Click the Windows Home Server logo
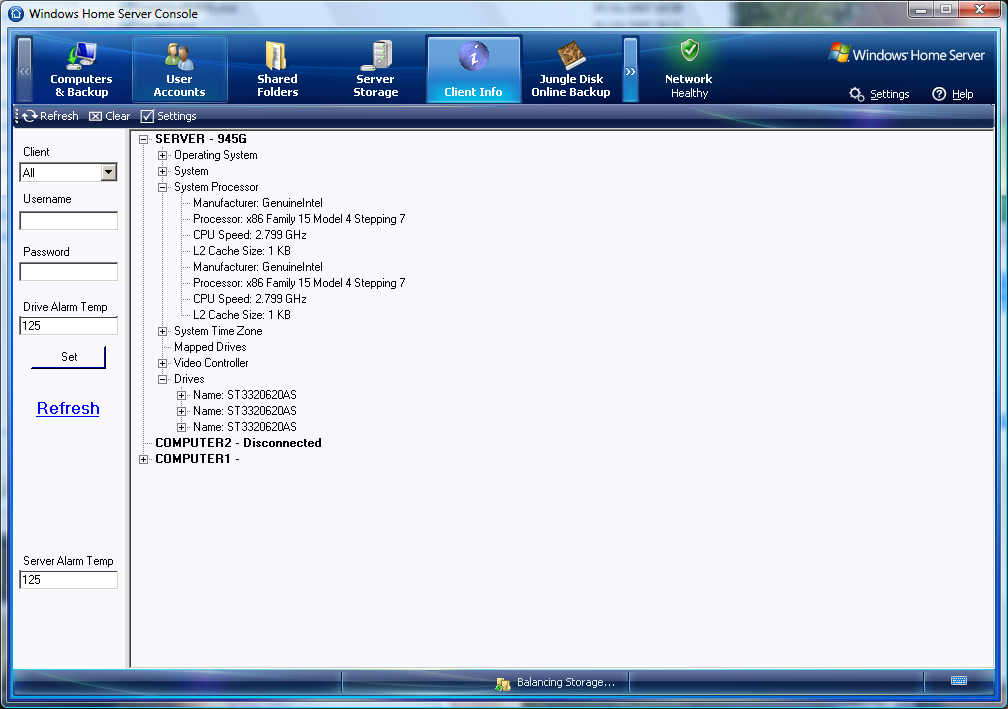The width and height of the screenshot is (1008, 709). (907, 55)
